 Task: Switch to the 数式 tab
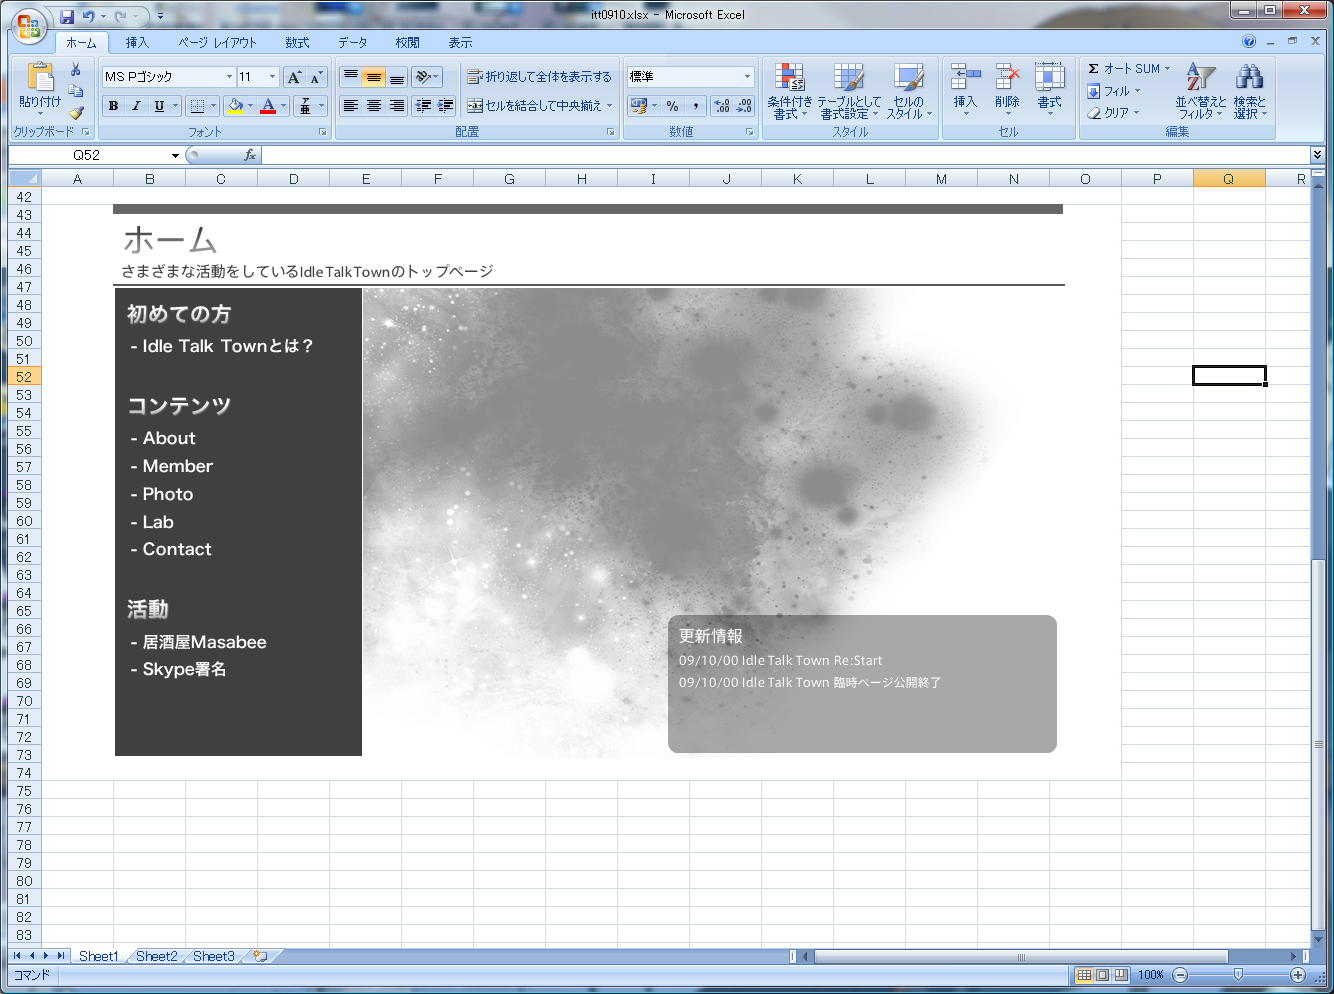click(297, 43)
